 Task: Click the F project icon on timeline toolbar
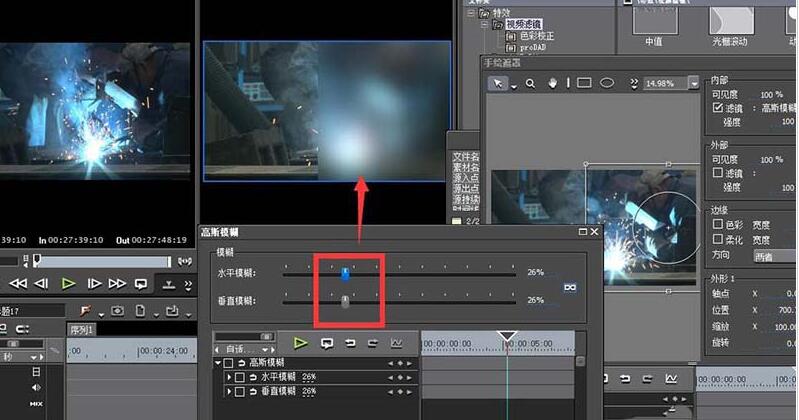point(86,311)
